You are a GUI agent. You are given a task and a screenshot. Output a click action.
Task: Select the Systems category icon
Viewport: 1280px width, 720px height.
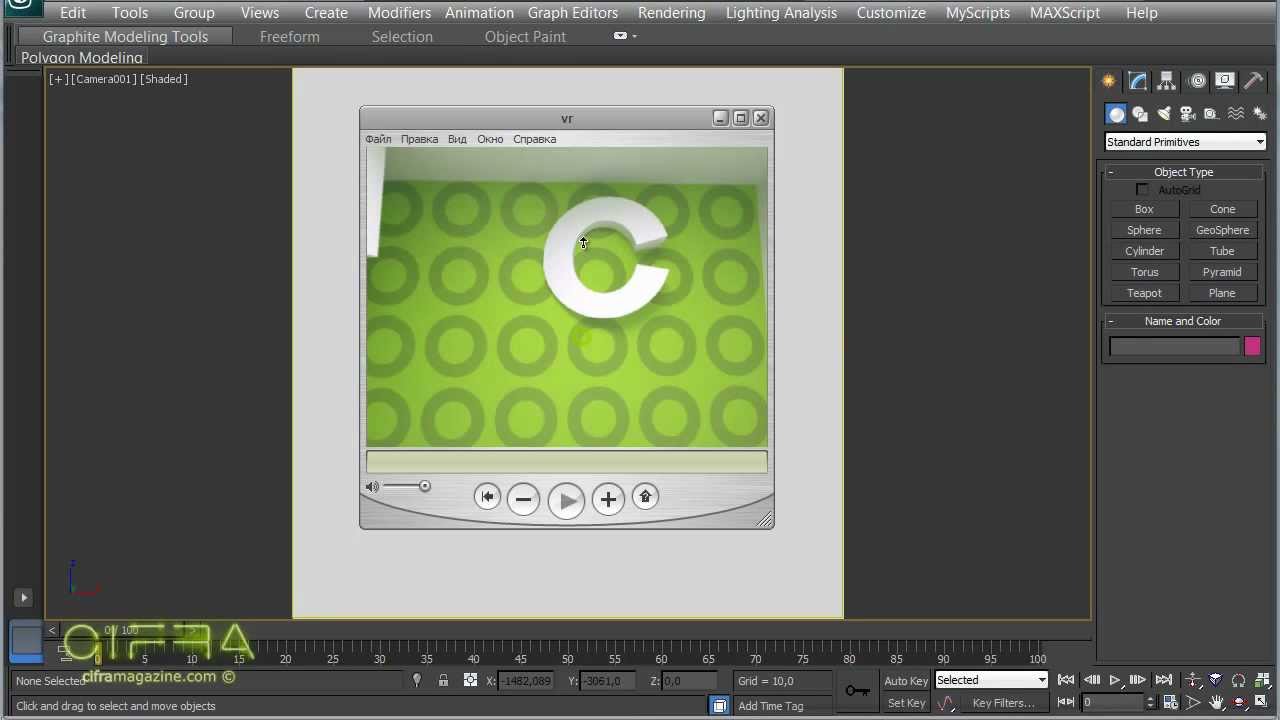pos(1259,114)
